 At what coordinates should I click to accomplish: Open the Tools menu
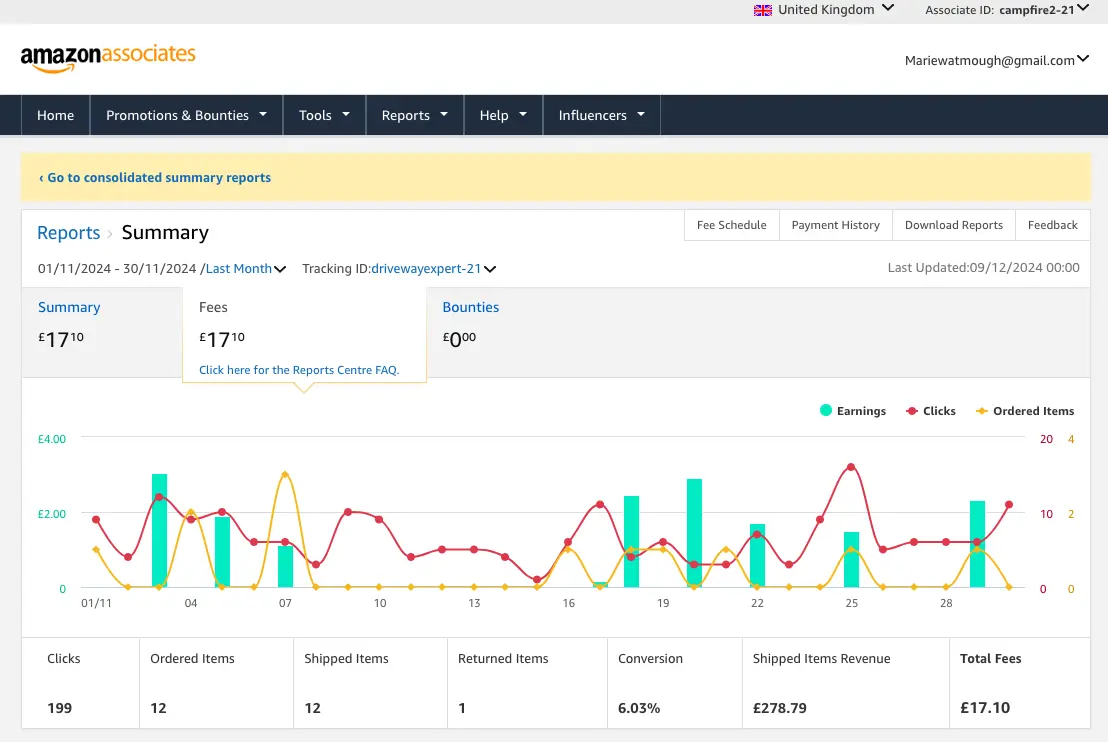tap(324, 115)
